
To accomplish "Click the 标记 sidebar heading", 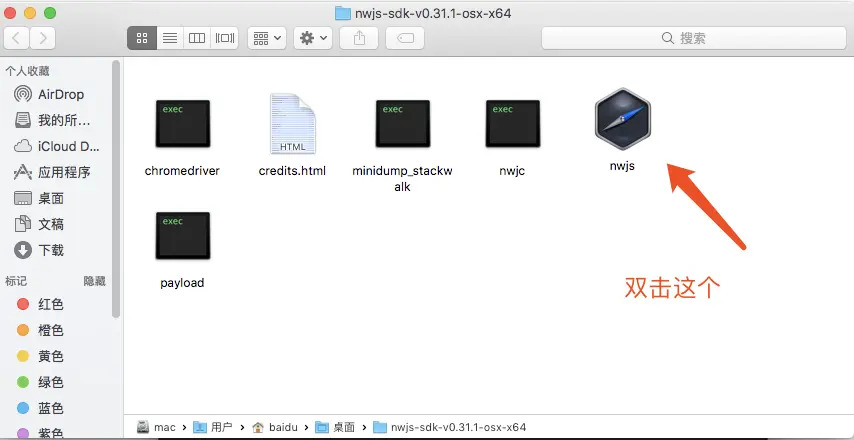I will click(16, 281).
